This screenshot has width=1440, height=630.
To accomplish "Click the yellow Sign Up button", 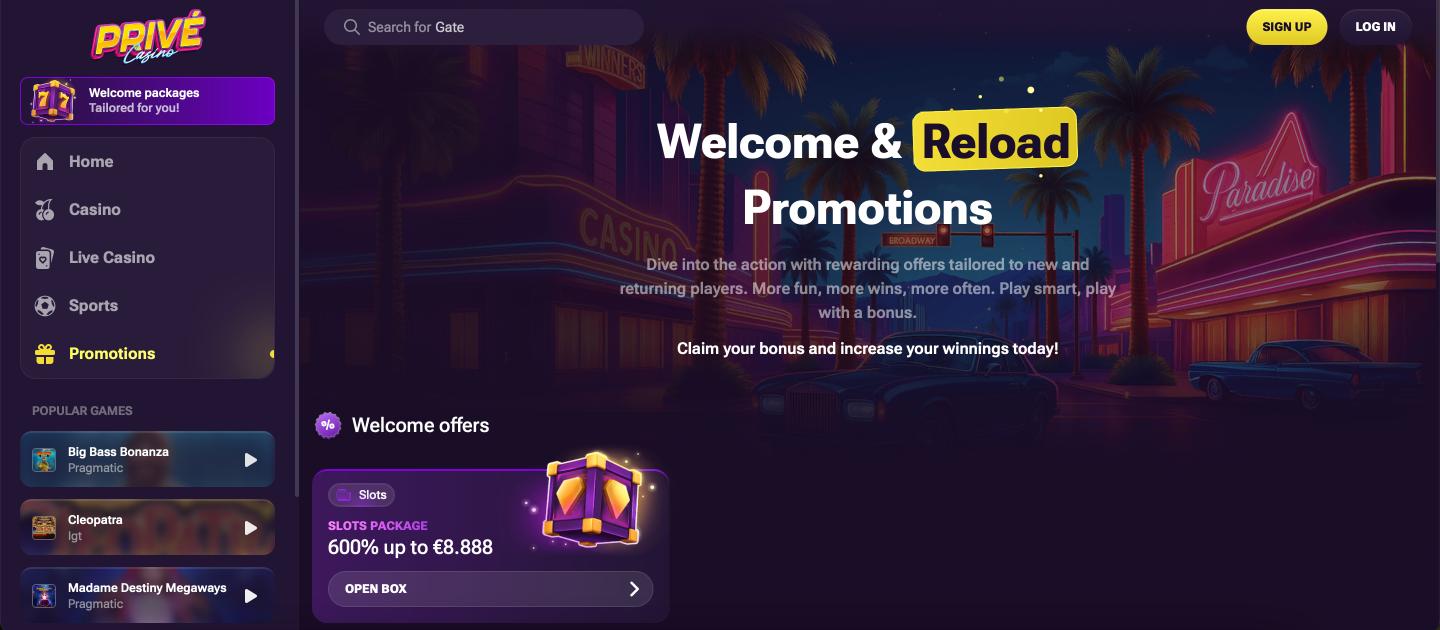I will (x=1286, y=27).
